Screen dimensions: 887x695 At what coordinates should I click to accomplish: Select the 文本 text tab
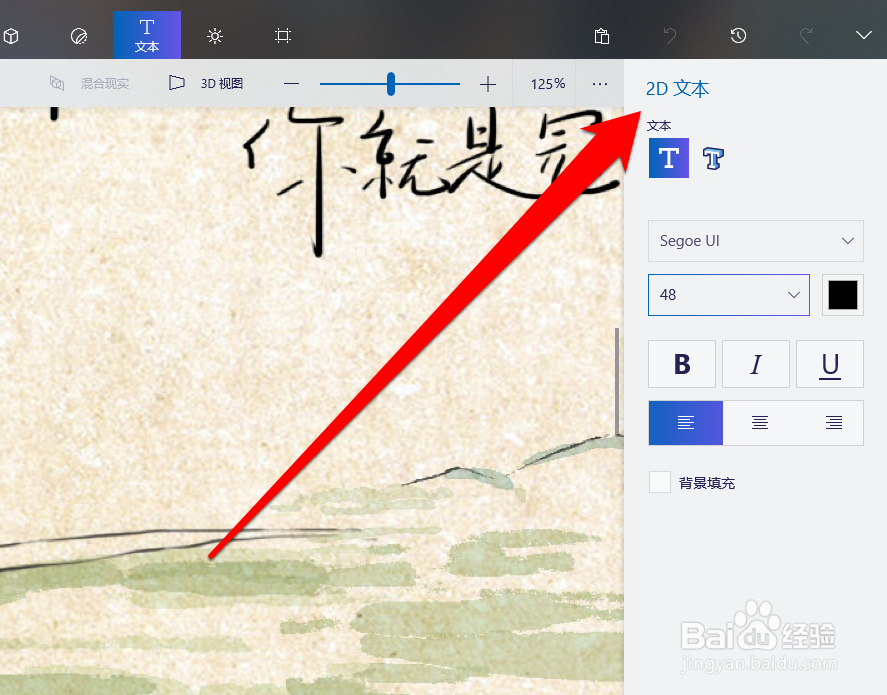pos(147,35)
